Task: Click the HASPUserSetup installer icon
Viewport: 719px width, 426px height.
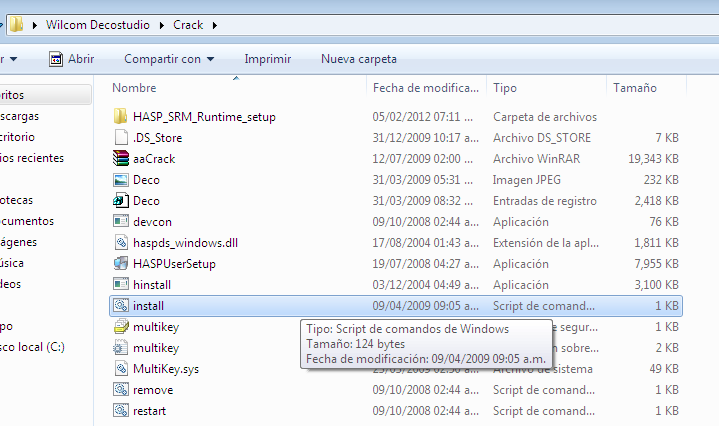Action: pos(121,263)
